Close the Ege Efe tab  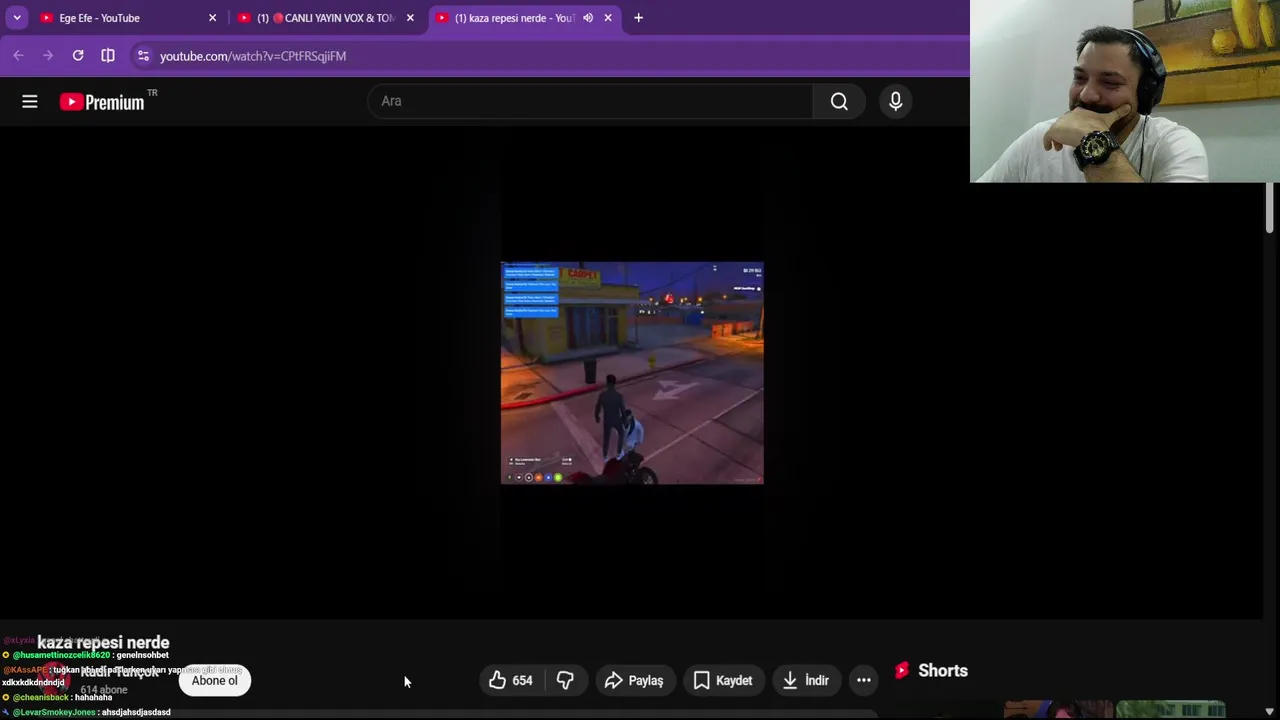pos(212,18)
